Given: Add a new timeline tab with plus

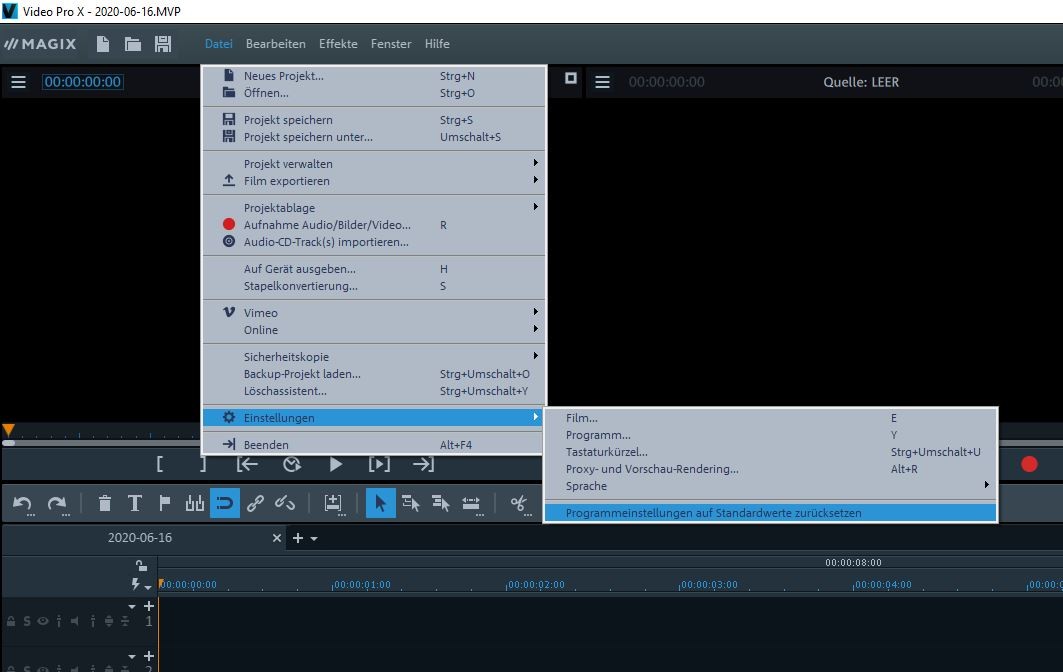Looking at the screenshot, I should tap(298, 538).
